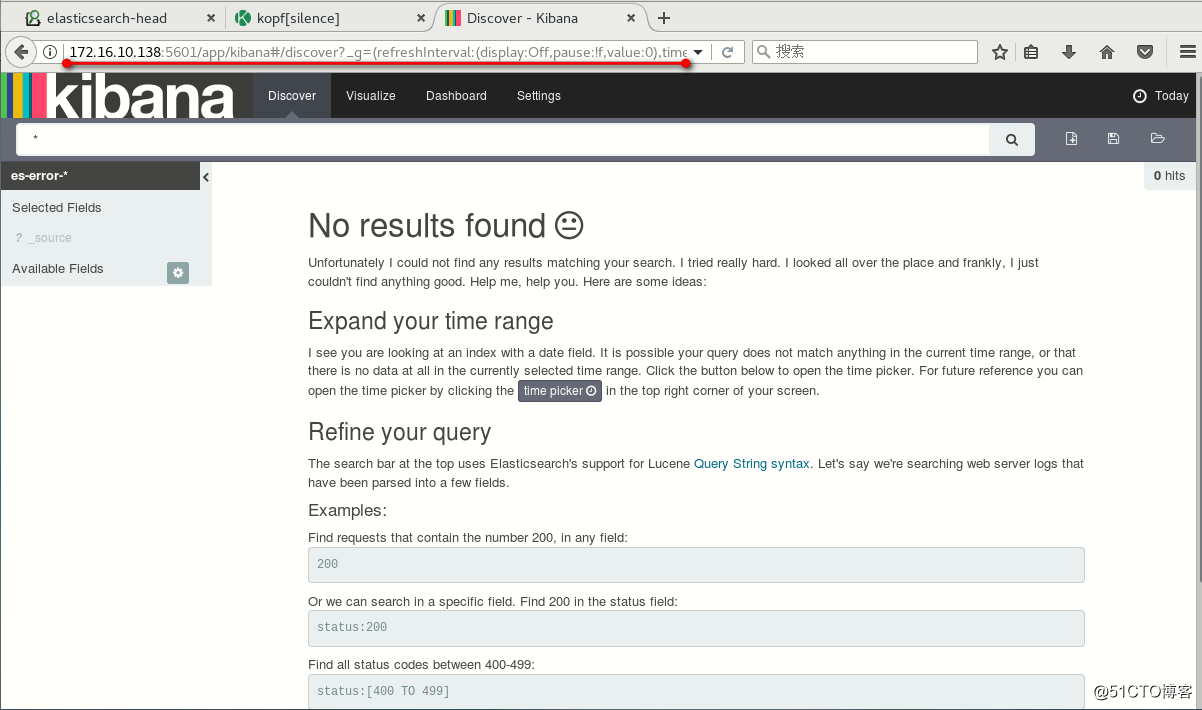Open the bookmarks list icon

click(1032, 52)
